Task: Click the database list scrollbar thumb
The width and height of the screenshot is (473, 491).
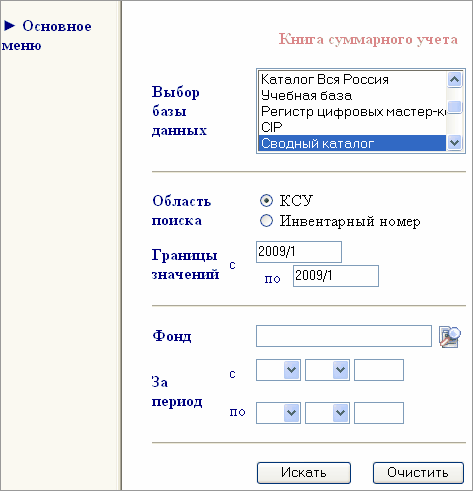Action: (x=454, y=107)
